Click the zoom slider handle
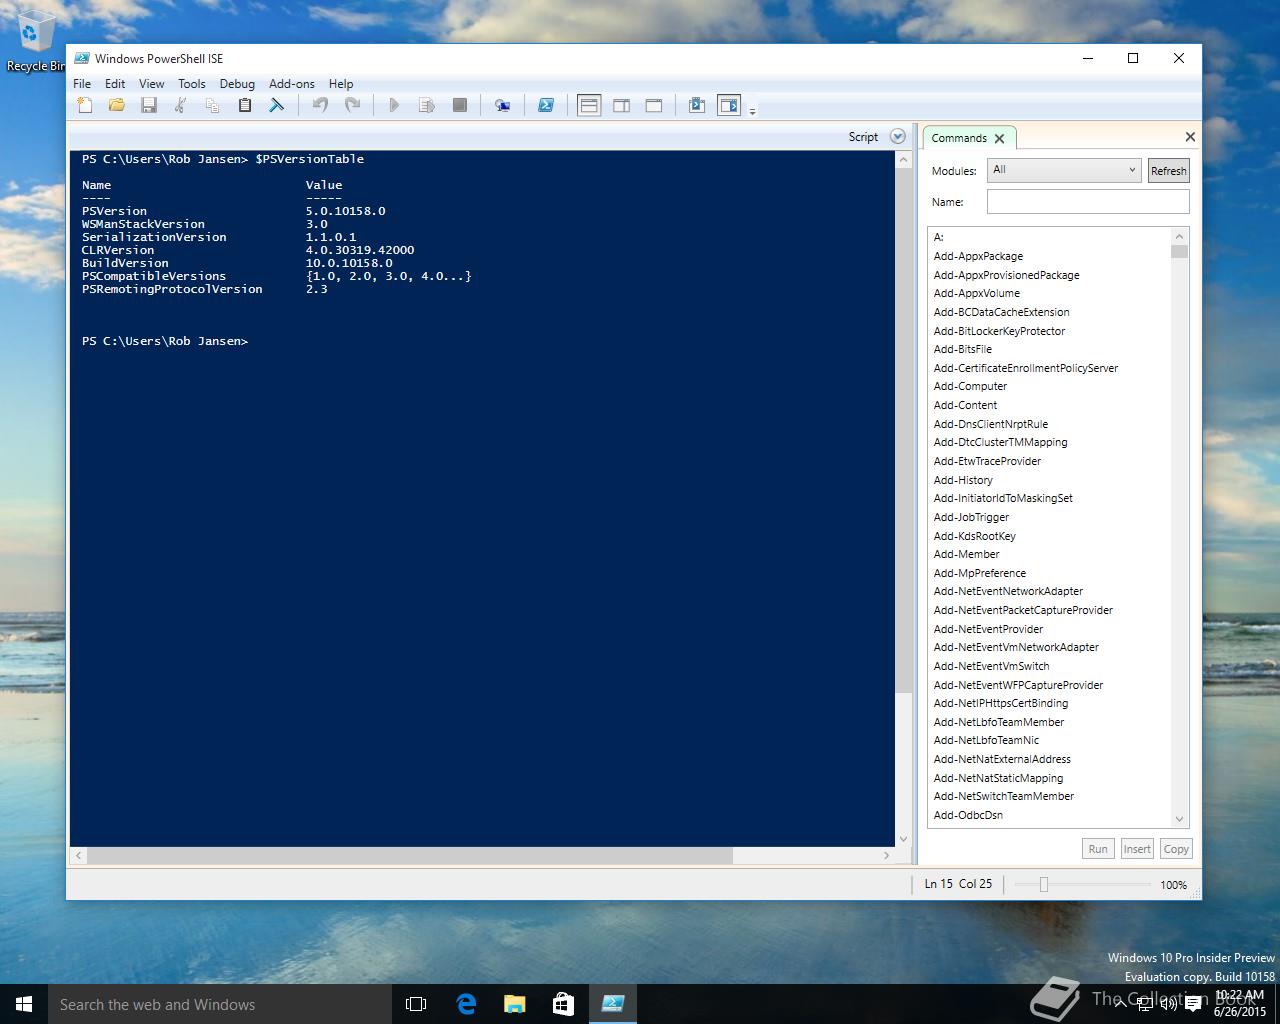Viewport: 1280px width, 1024px height. click(x=1043, y=884)
